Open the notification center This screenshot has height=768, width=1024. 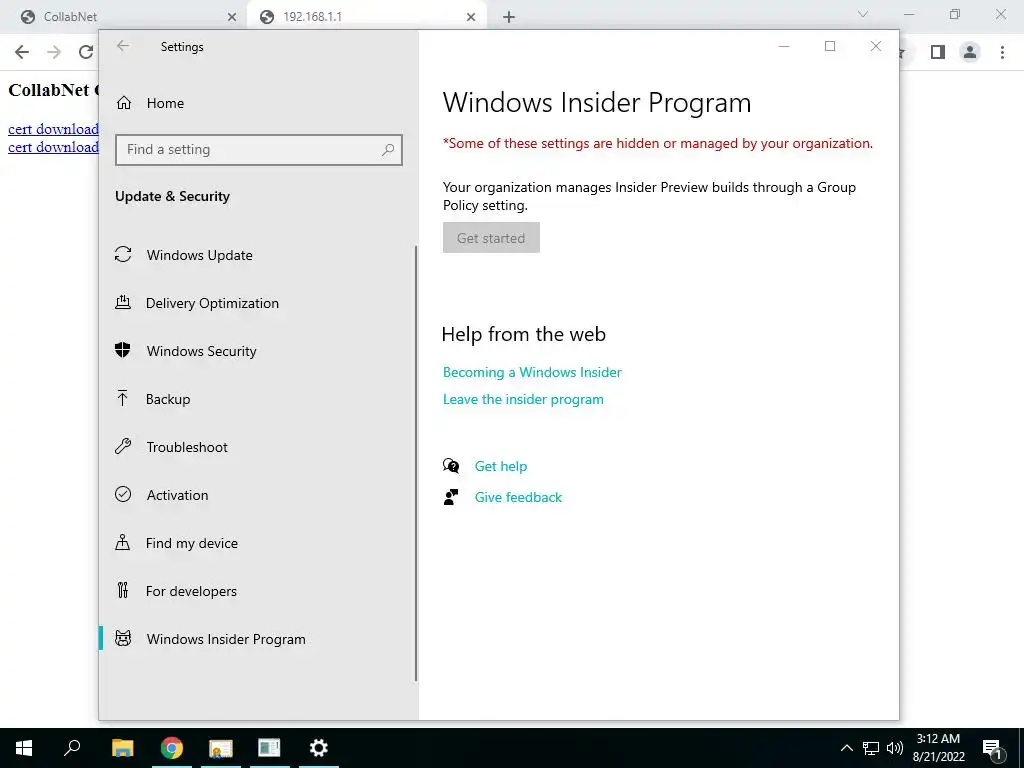992,748
